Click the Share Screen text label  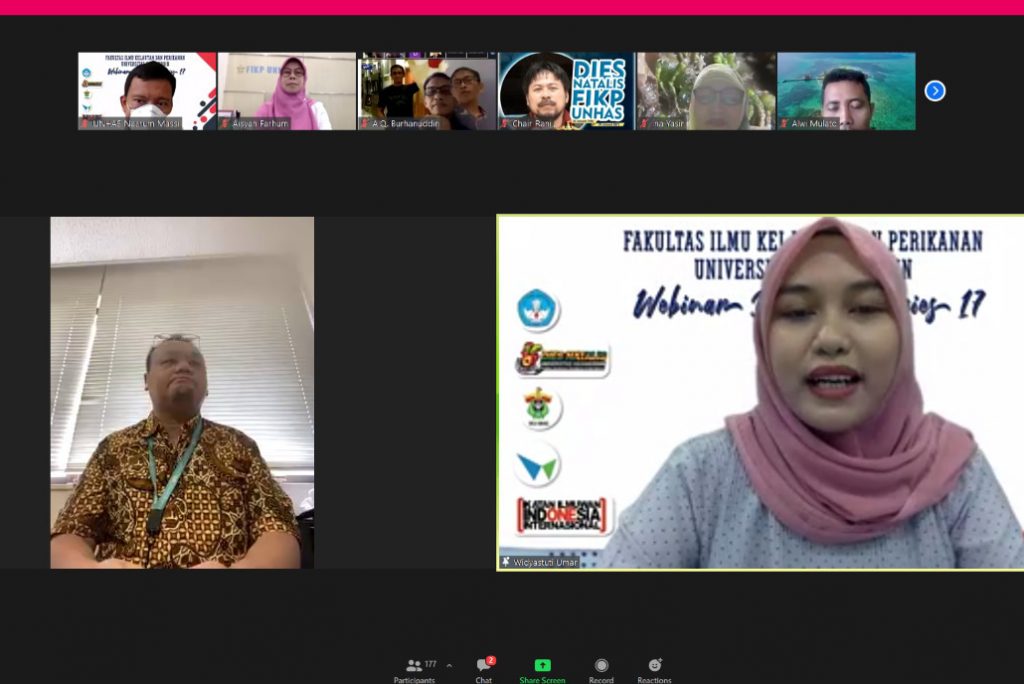[x=541, y=679]
